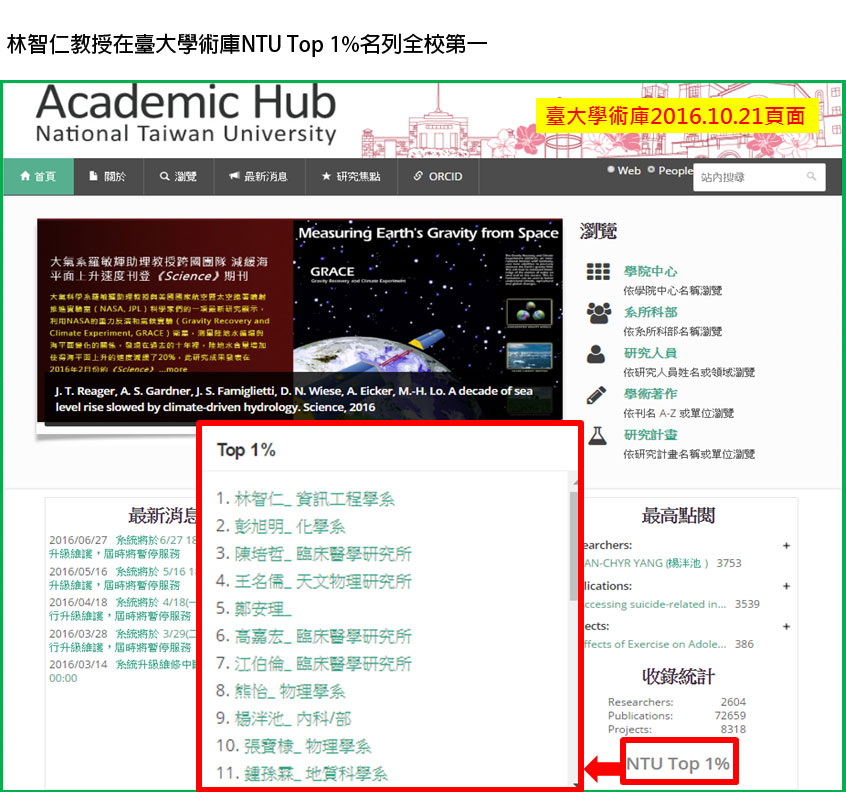Image resolution: width=846 pixels, height=794 pixels.
Task: Open the 2016/03/14 news item
Action: [x=123, y=671]
